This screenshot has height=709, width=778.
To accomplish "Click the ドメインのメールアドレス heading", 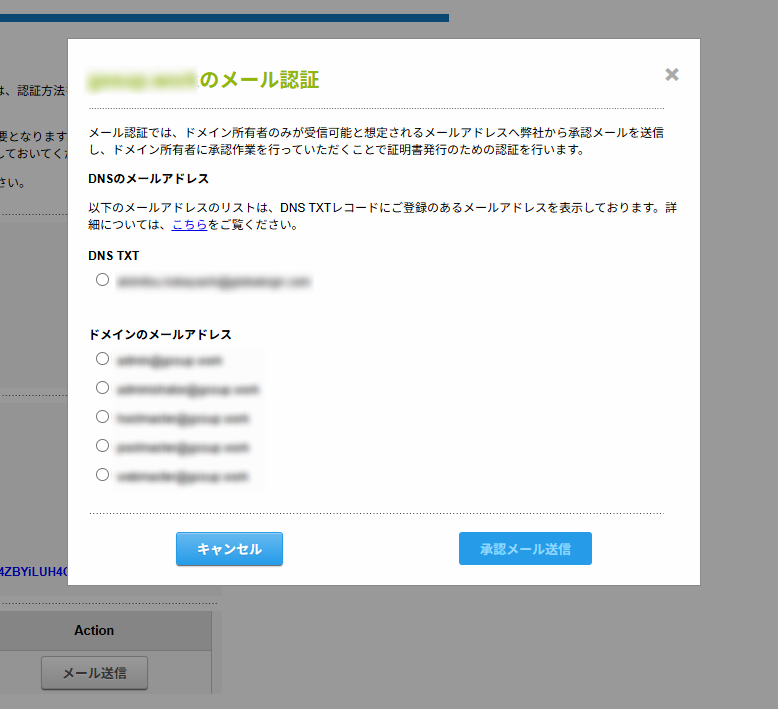I will coord(160,334).
